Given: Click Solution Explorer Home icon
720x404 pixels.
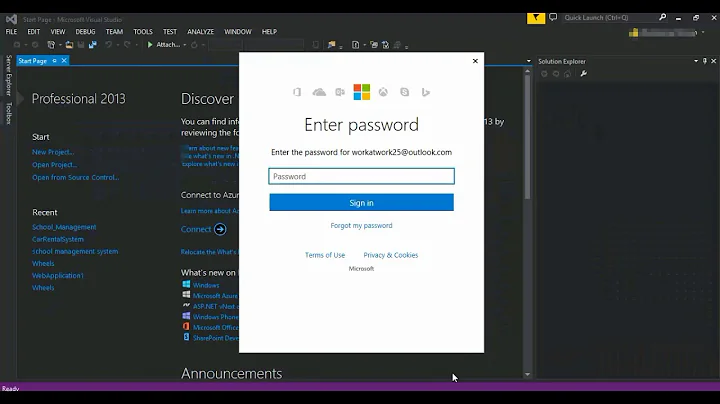Looking at the screenshot, I should pos(568,73).
